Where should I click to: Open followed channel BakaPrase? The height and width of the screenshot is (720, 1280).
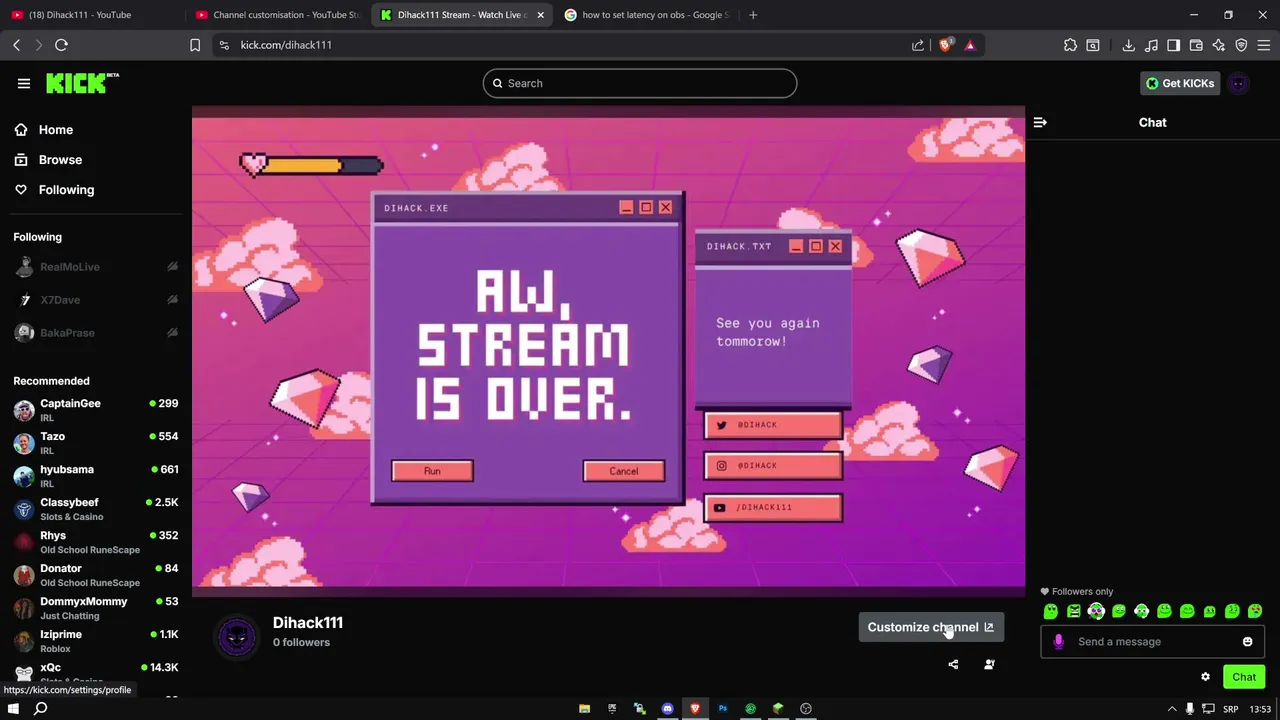[x=96, y=333]
